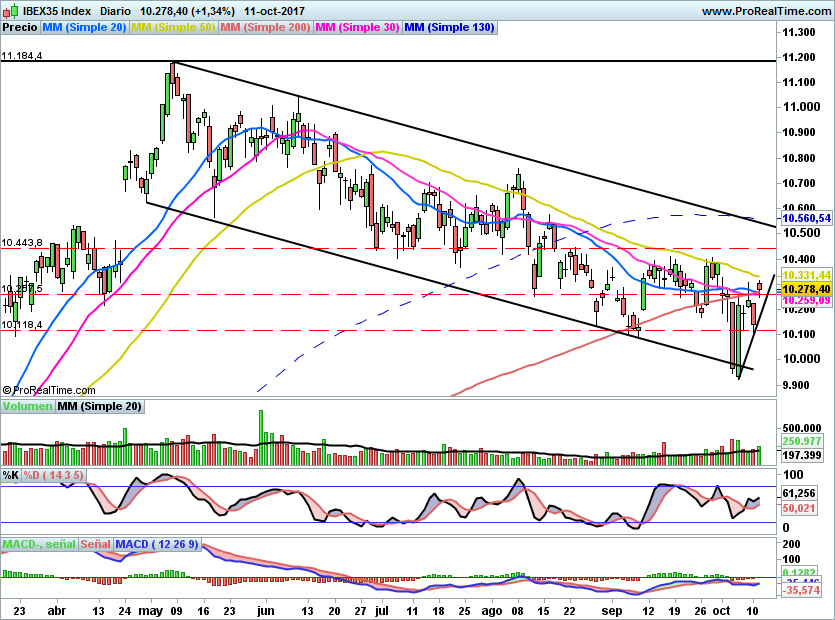Click the 10.443,8 level label

point(22,243)
